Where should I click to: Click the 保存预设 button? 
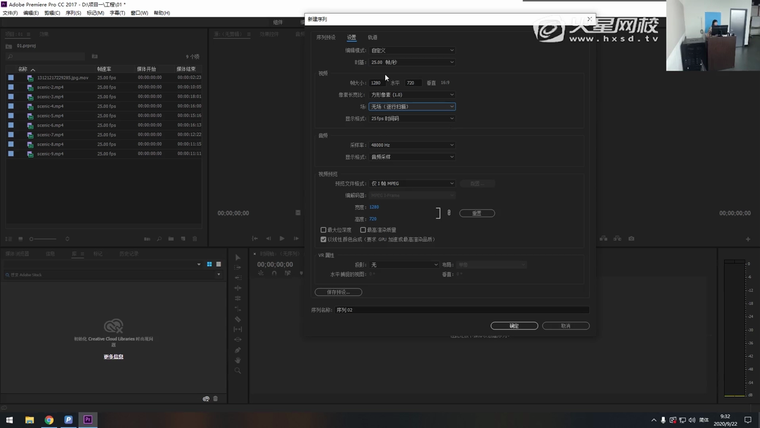point(338,292)
